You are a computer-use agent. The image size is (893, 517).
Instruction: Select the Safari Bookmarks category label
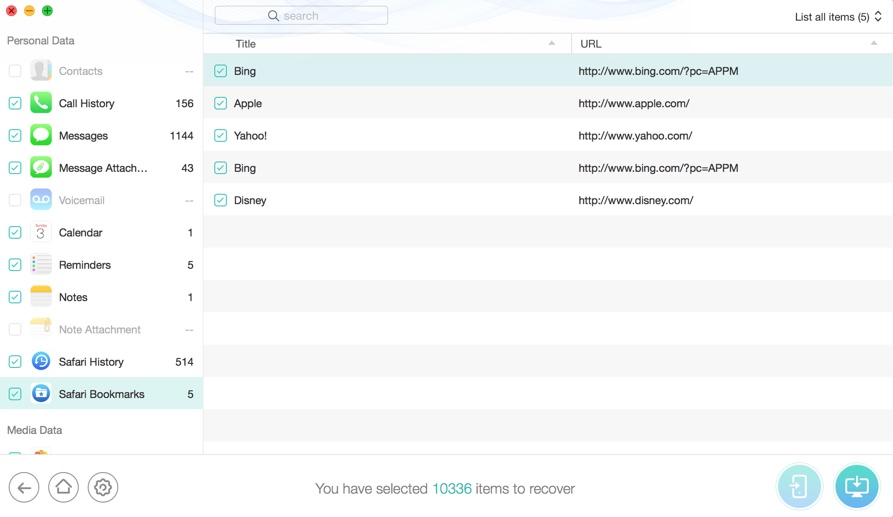(101, 393)
